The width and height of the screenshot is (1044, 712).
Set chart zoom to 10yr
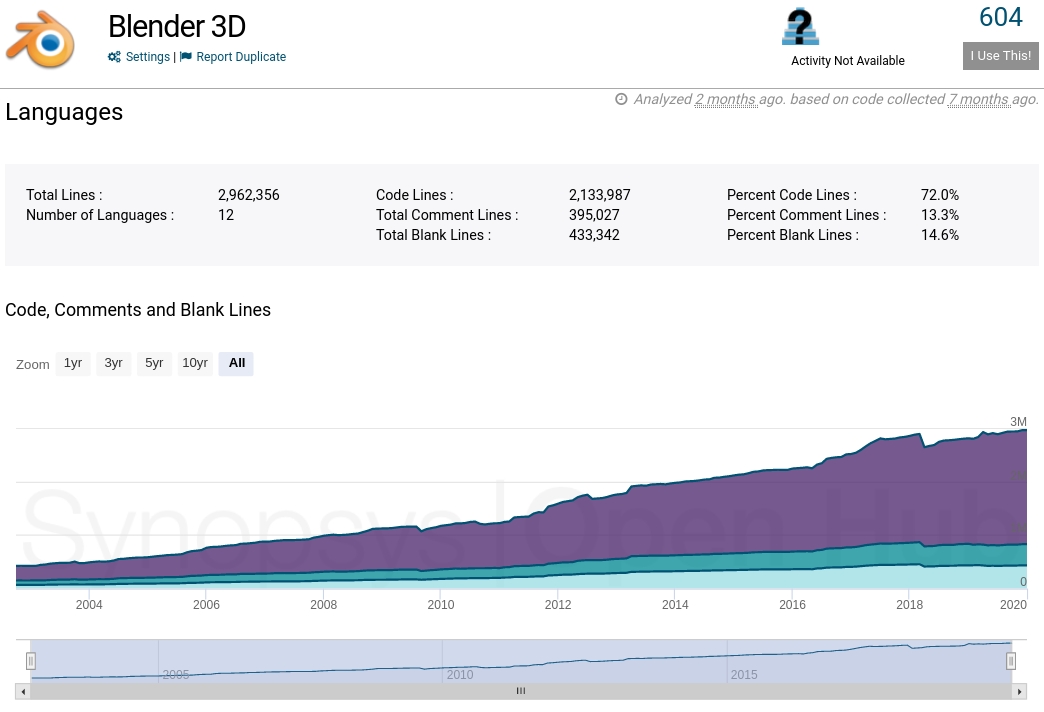[x=195, y=364]
